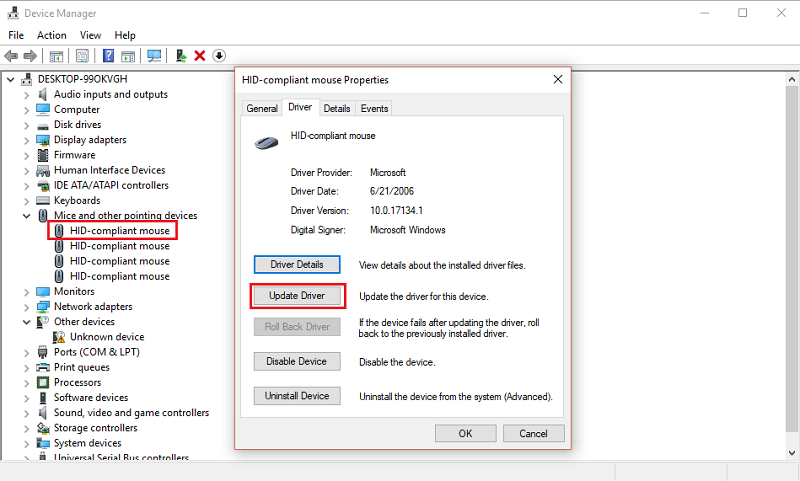Image resolution: width=800 pixels, height=481 pixels.
Task: Collapse the Other devices category
Action: click(27, 322)
